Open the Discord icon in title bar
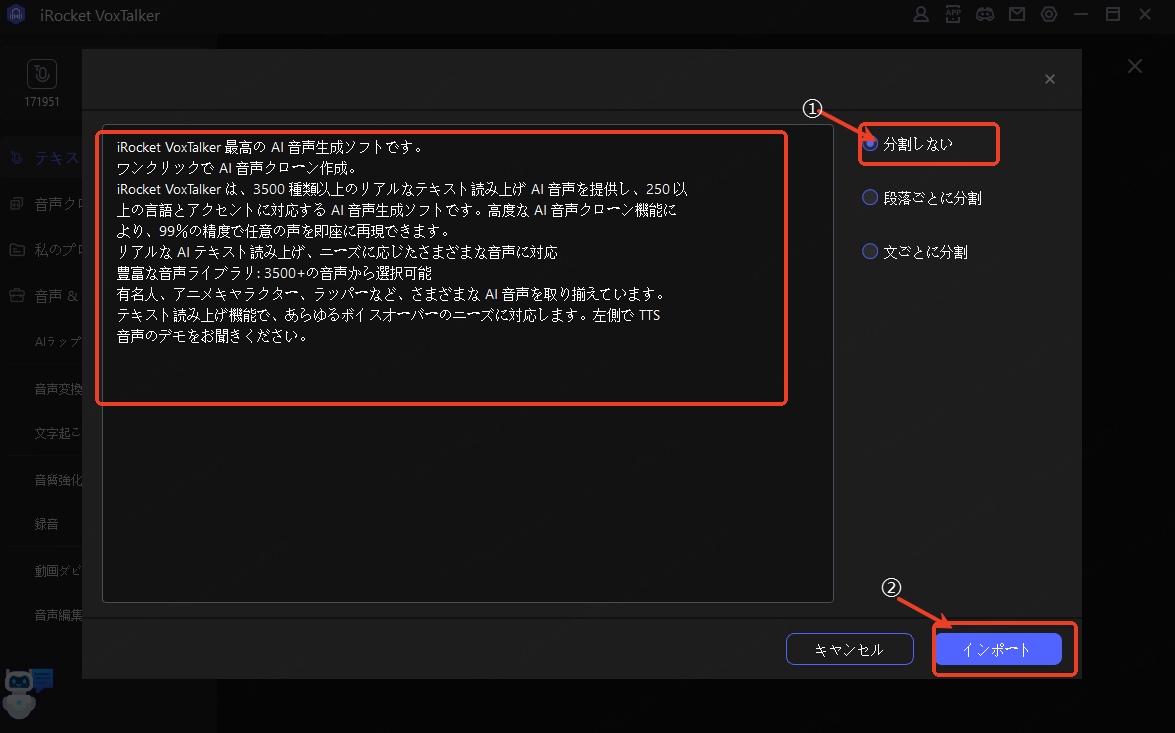Screen dimensions: 1175x733 [985, 14]
